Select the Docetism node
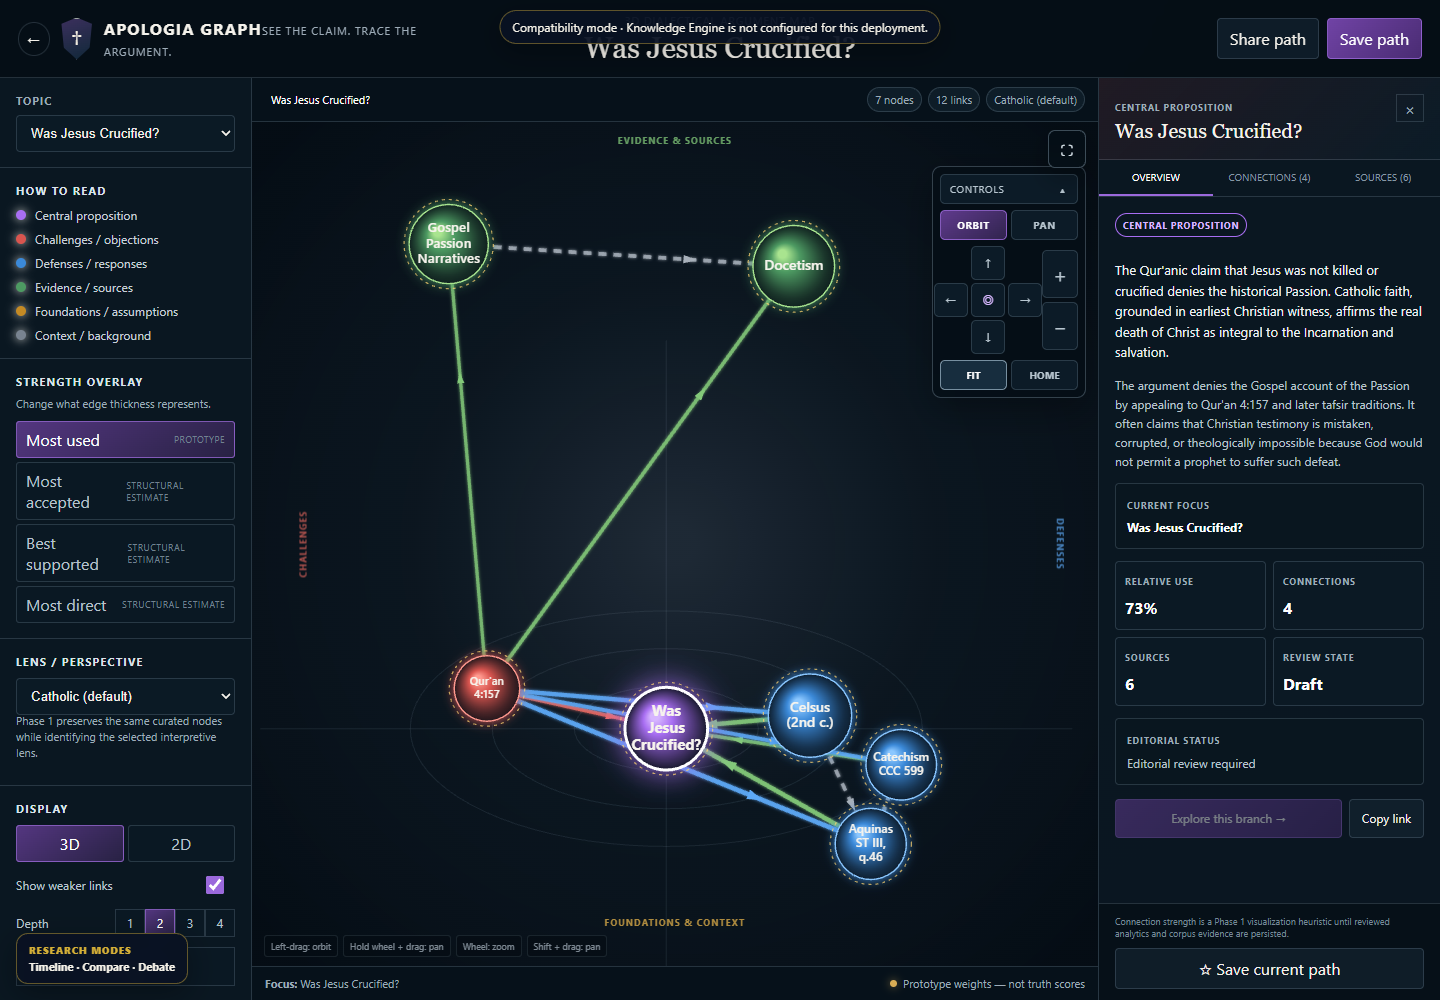The height and width of the screenshot is (1000, 1440). [x=794, y=266]
